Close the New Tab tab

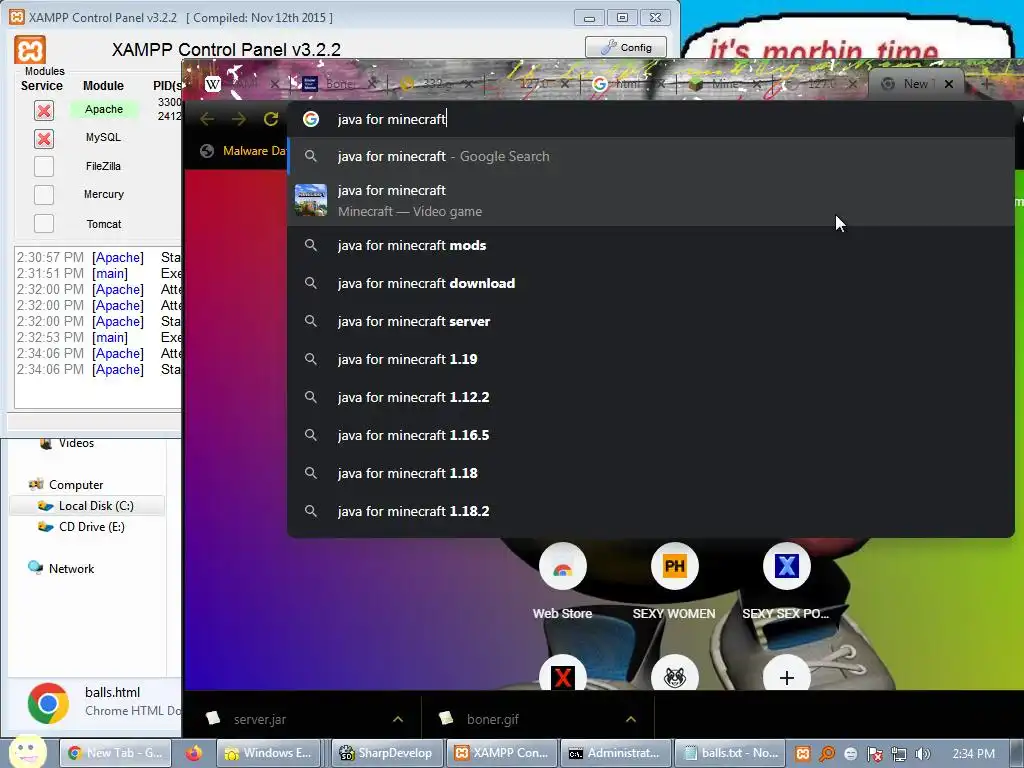click(x=949, y=84)
